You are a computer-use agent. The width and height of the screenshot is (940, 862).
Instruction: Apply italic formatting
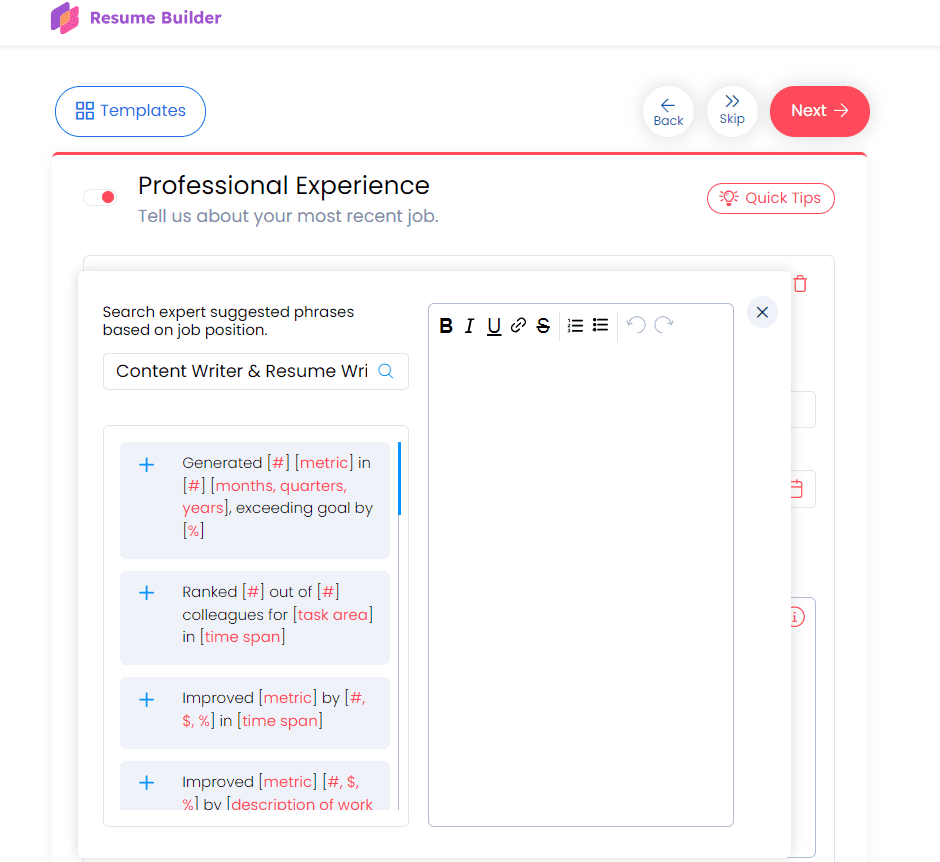point(469,325)
